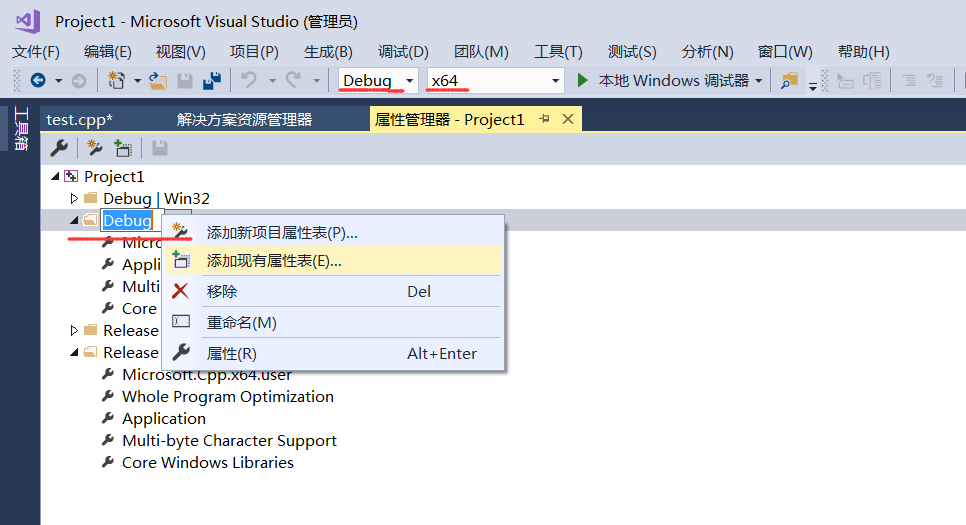Screen dimensions: 966x525
Task: Collapse the selected Debug folder node
Action: [x=74, y=220]
